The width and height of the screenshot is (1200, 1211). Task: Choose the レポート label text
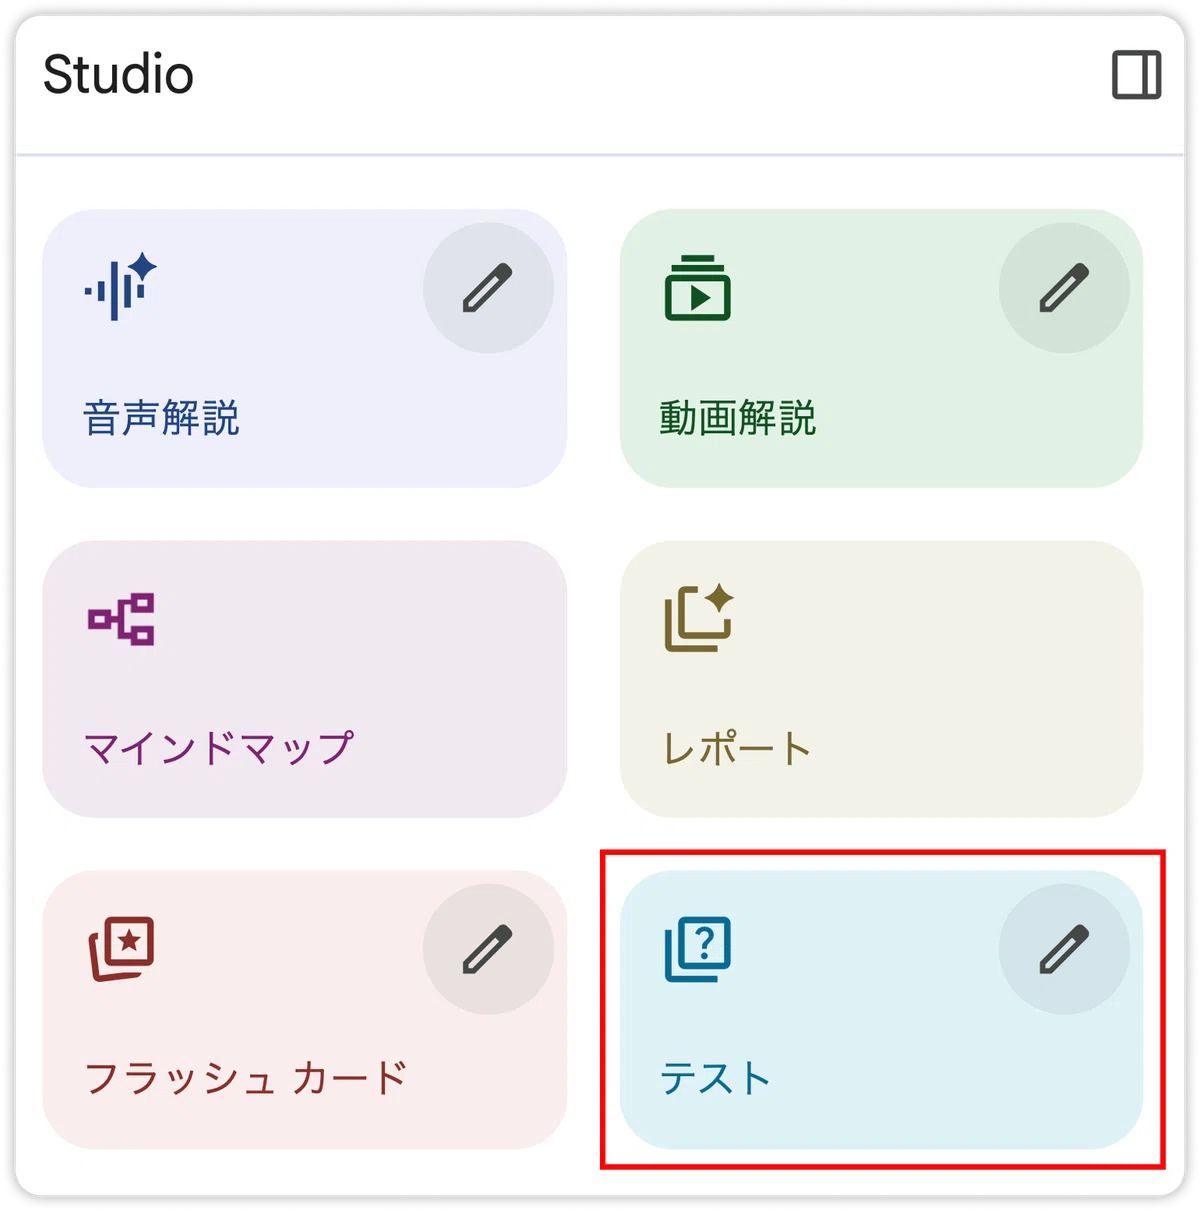pos(737,748)
